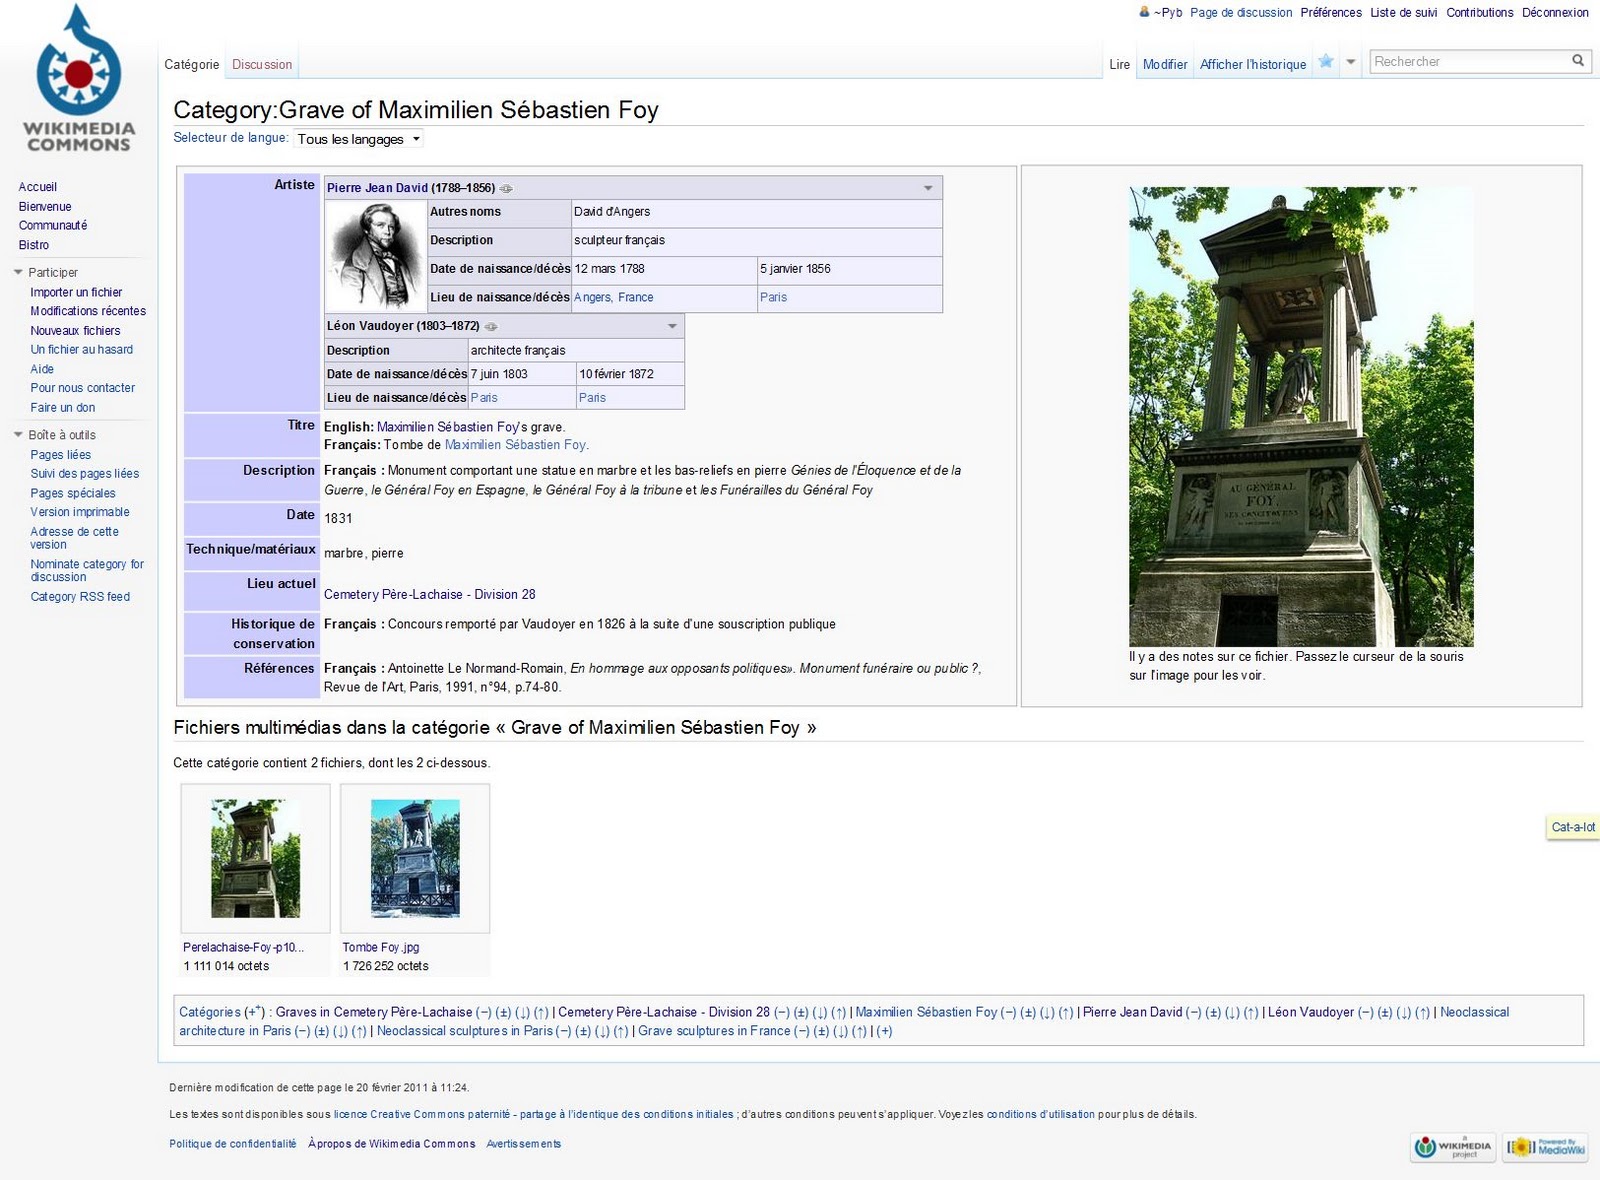Viewport: 1600px width, 1180px height.
Task: Collapse the Léon Vaudoyer creator box
Action: point(672,326)
